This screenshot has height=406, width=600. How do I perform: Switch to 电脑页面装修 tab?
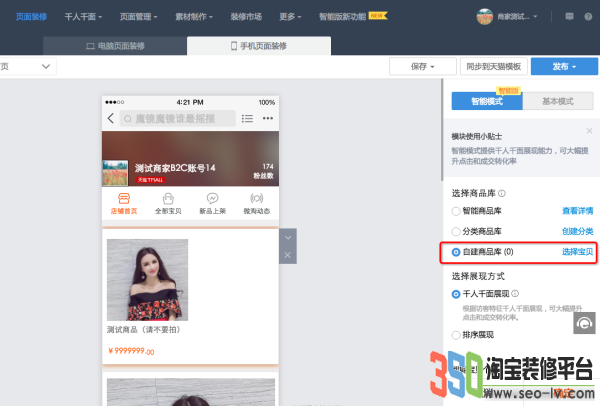[115, 46]
